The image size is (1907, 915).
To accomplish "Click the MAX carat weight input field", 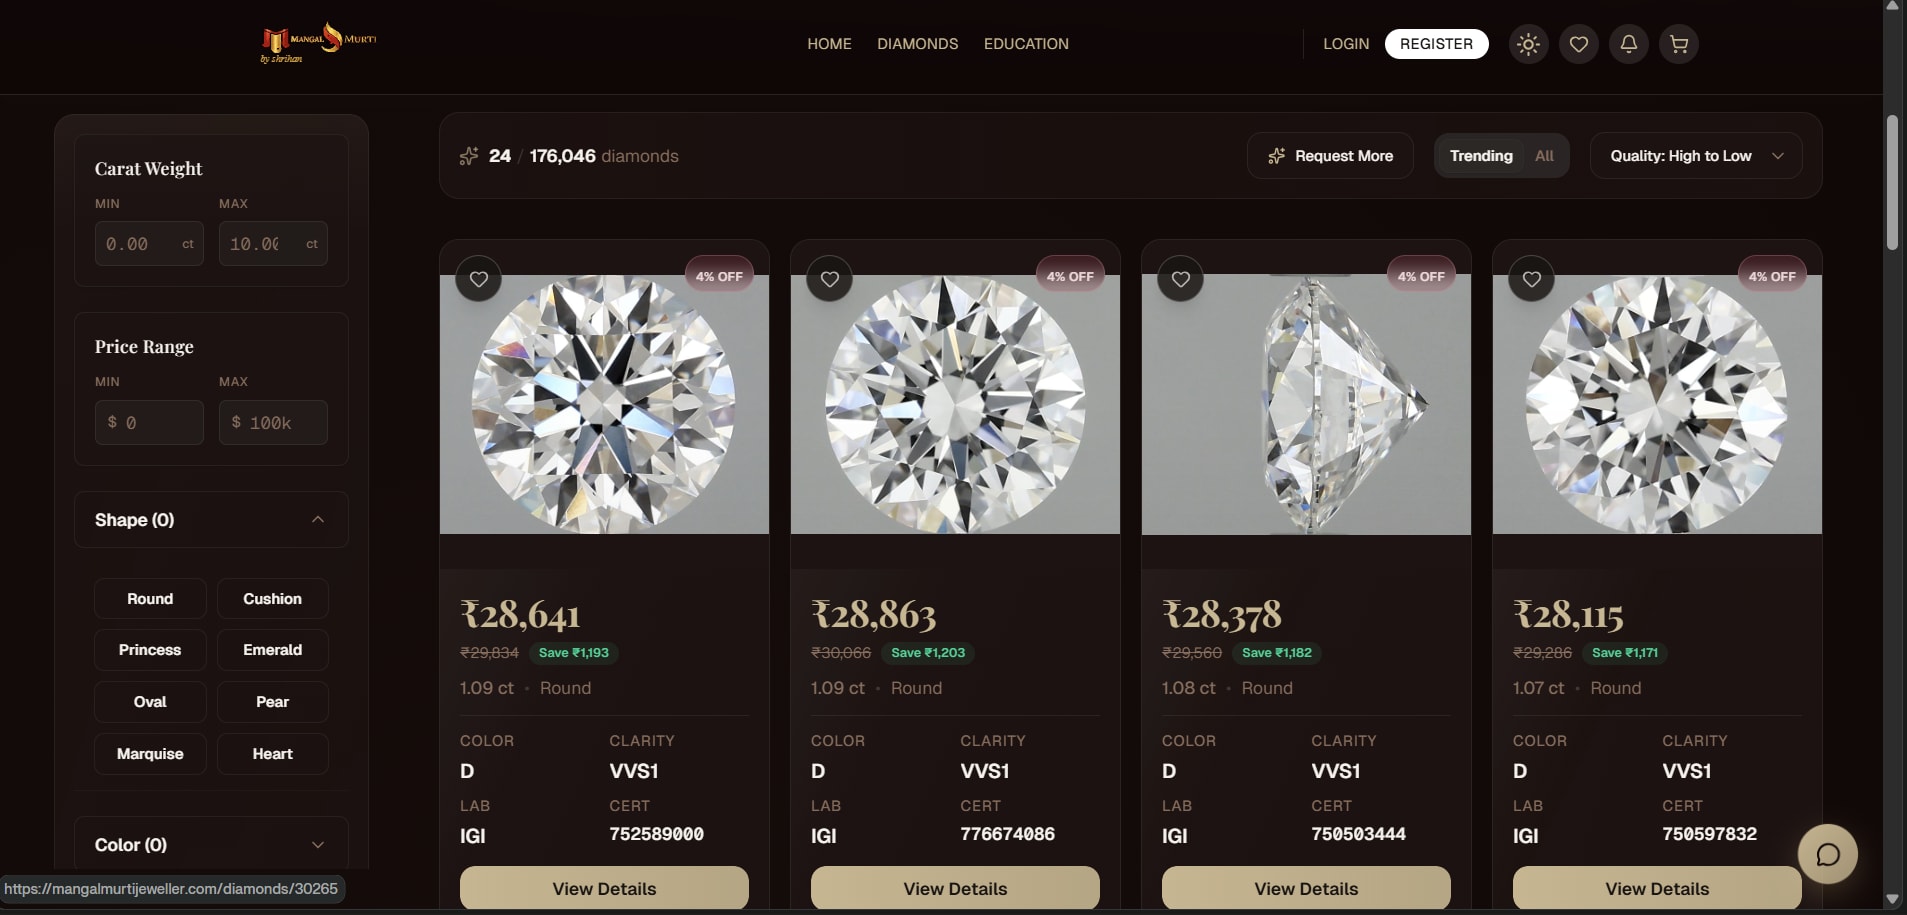I will pos(273,243).
